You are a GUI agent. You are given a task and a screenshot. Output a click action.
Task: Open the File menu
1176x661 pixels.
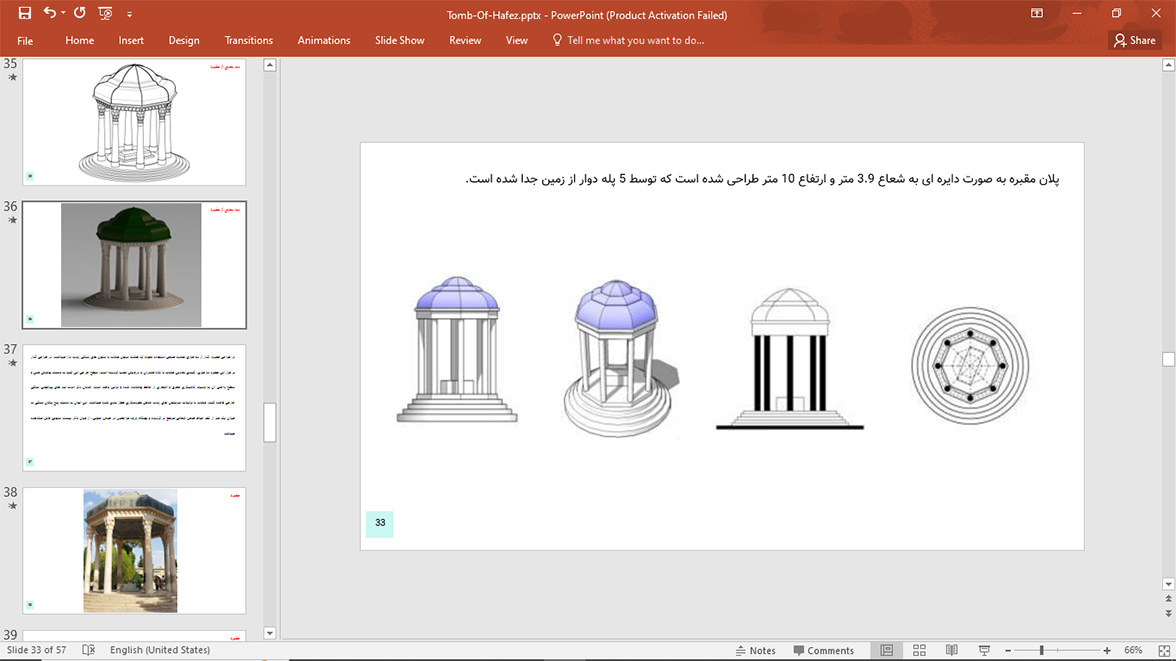click(25, 41)
